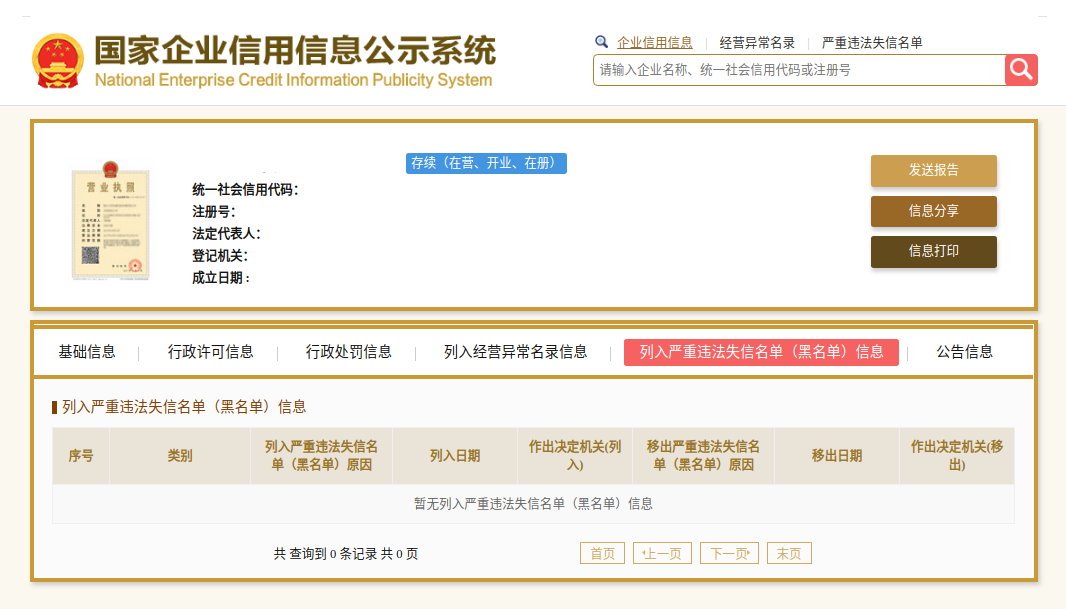
Task: Click the 上一页 pagination button
Action: pos(662,553)
